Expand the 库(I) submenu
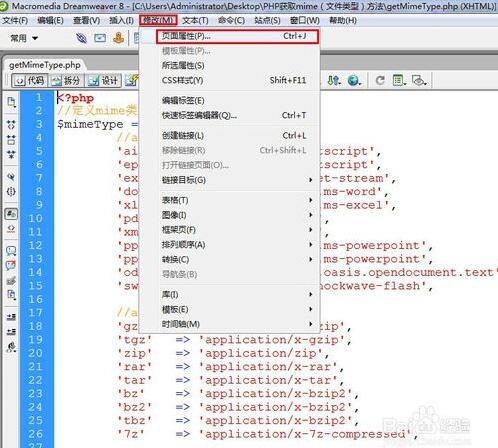498x448 pixels. pyautogui.click(x=229, y=295)
